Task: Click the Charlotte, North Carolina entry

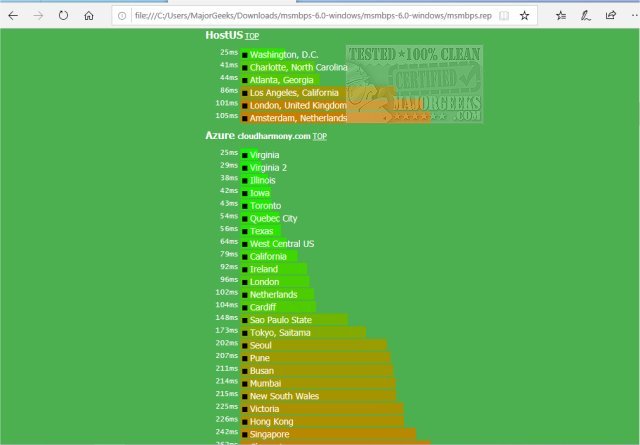Action: click(x=298, y=67)
